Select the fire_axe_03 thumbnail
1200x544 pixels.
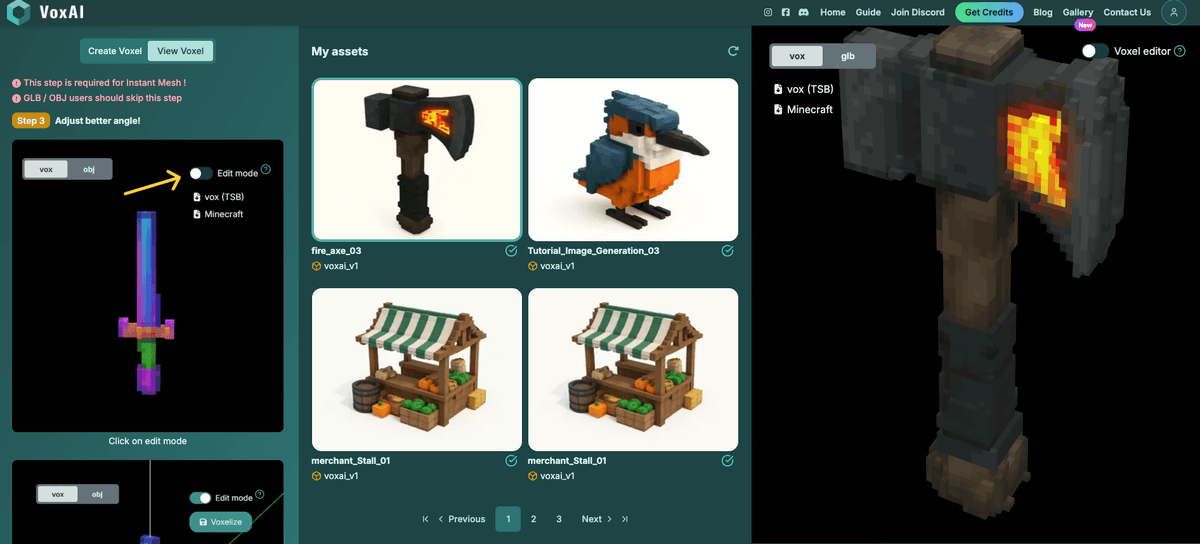[416, 160]
